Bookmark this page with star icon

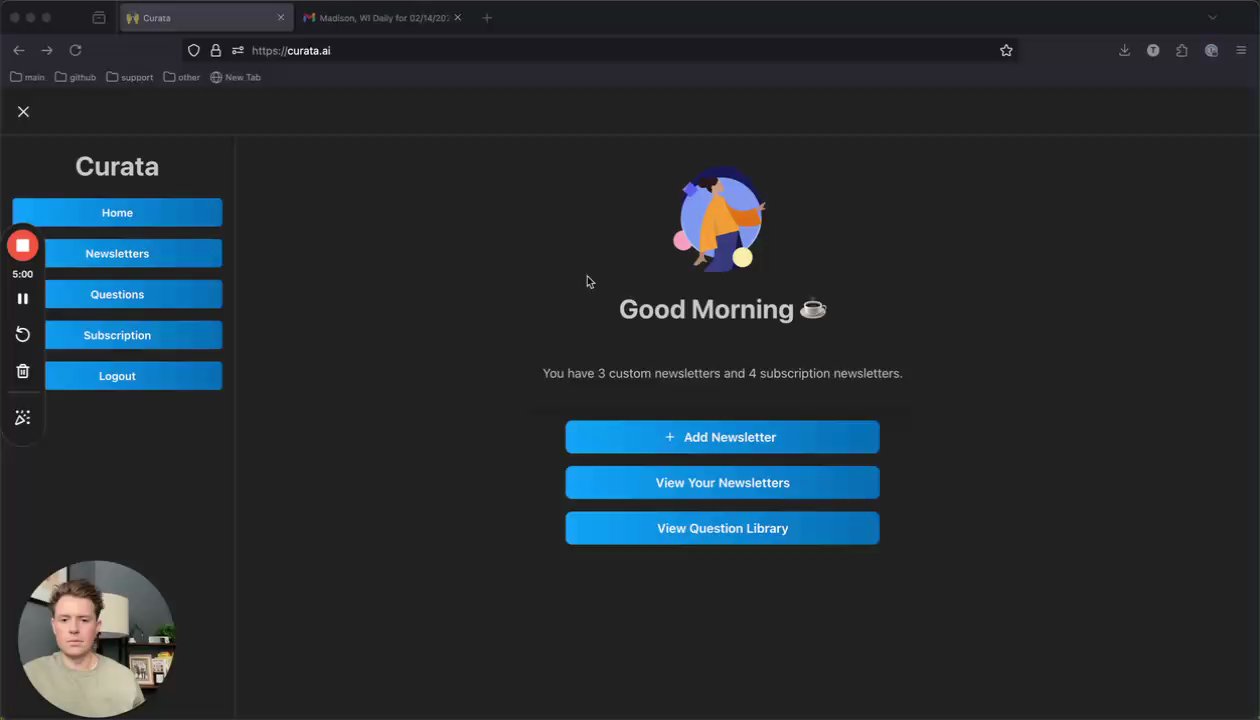1006,50
